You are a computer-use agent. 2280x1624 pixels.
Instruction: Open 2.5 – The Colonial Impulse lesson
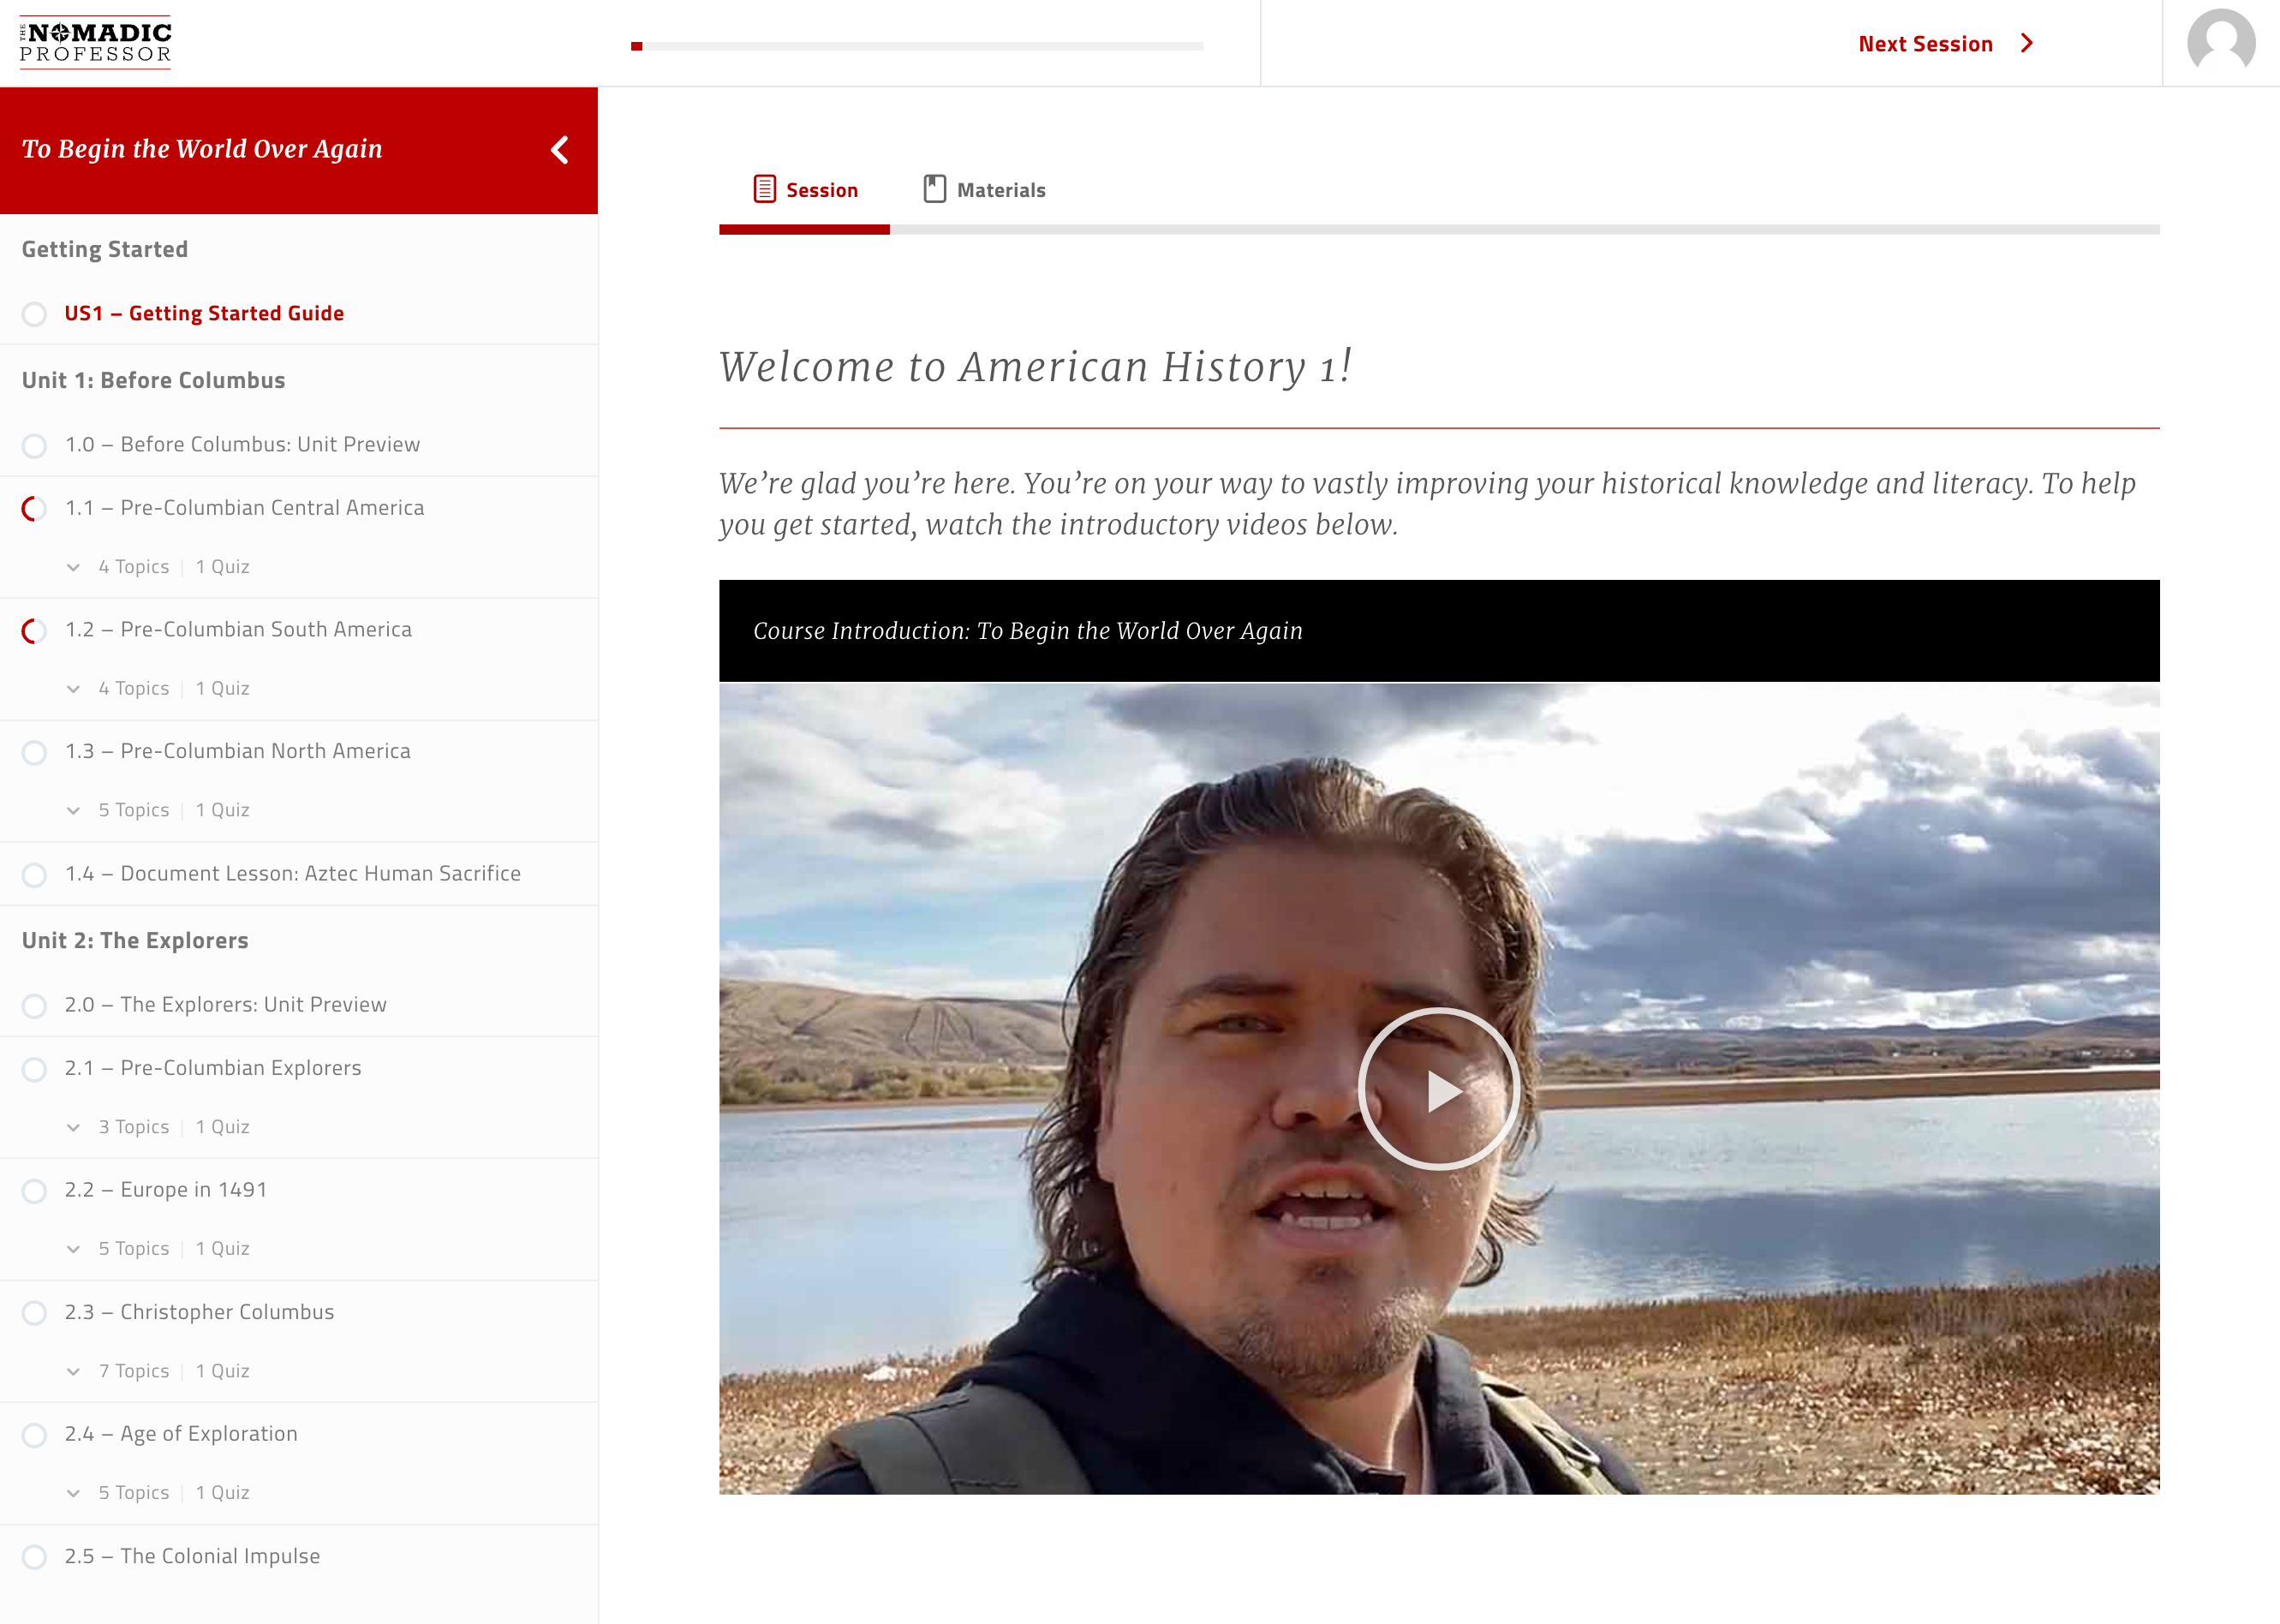[192, 1556]
